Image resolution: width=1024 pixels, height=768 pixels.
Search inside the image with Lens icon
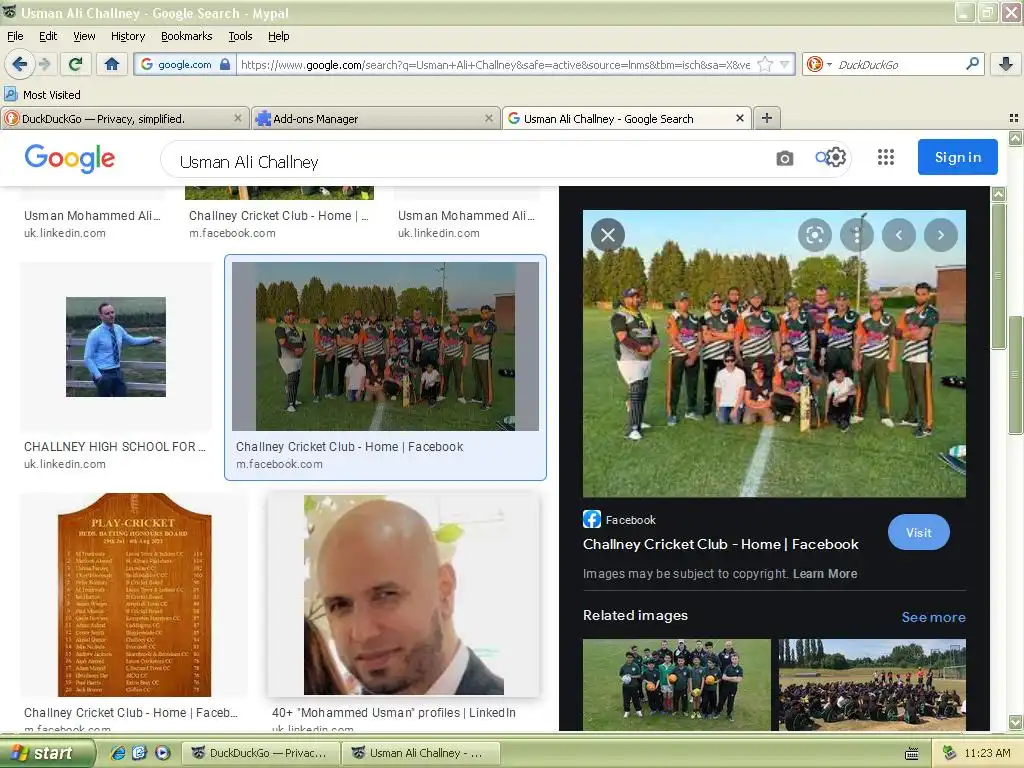pos(814,235)
